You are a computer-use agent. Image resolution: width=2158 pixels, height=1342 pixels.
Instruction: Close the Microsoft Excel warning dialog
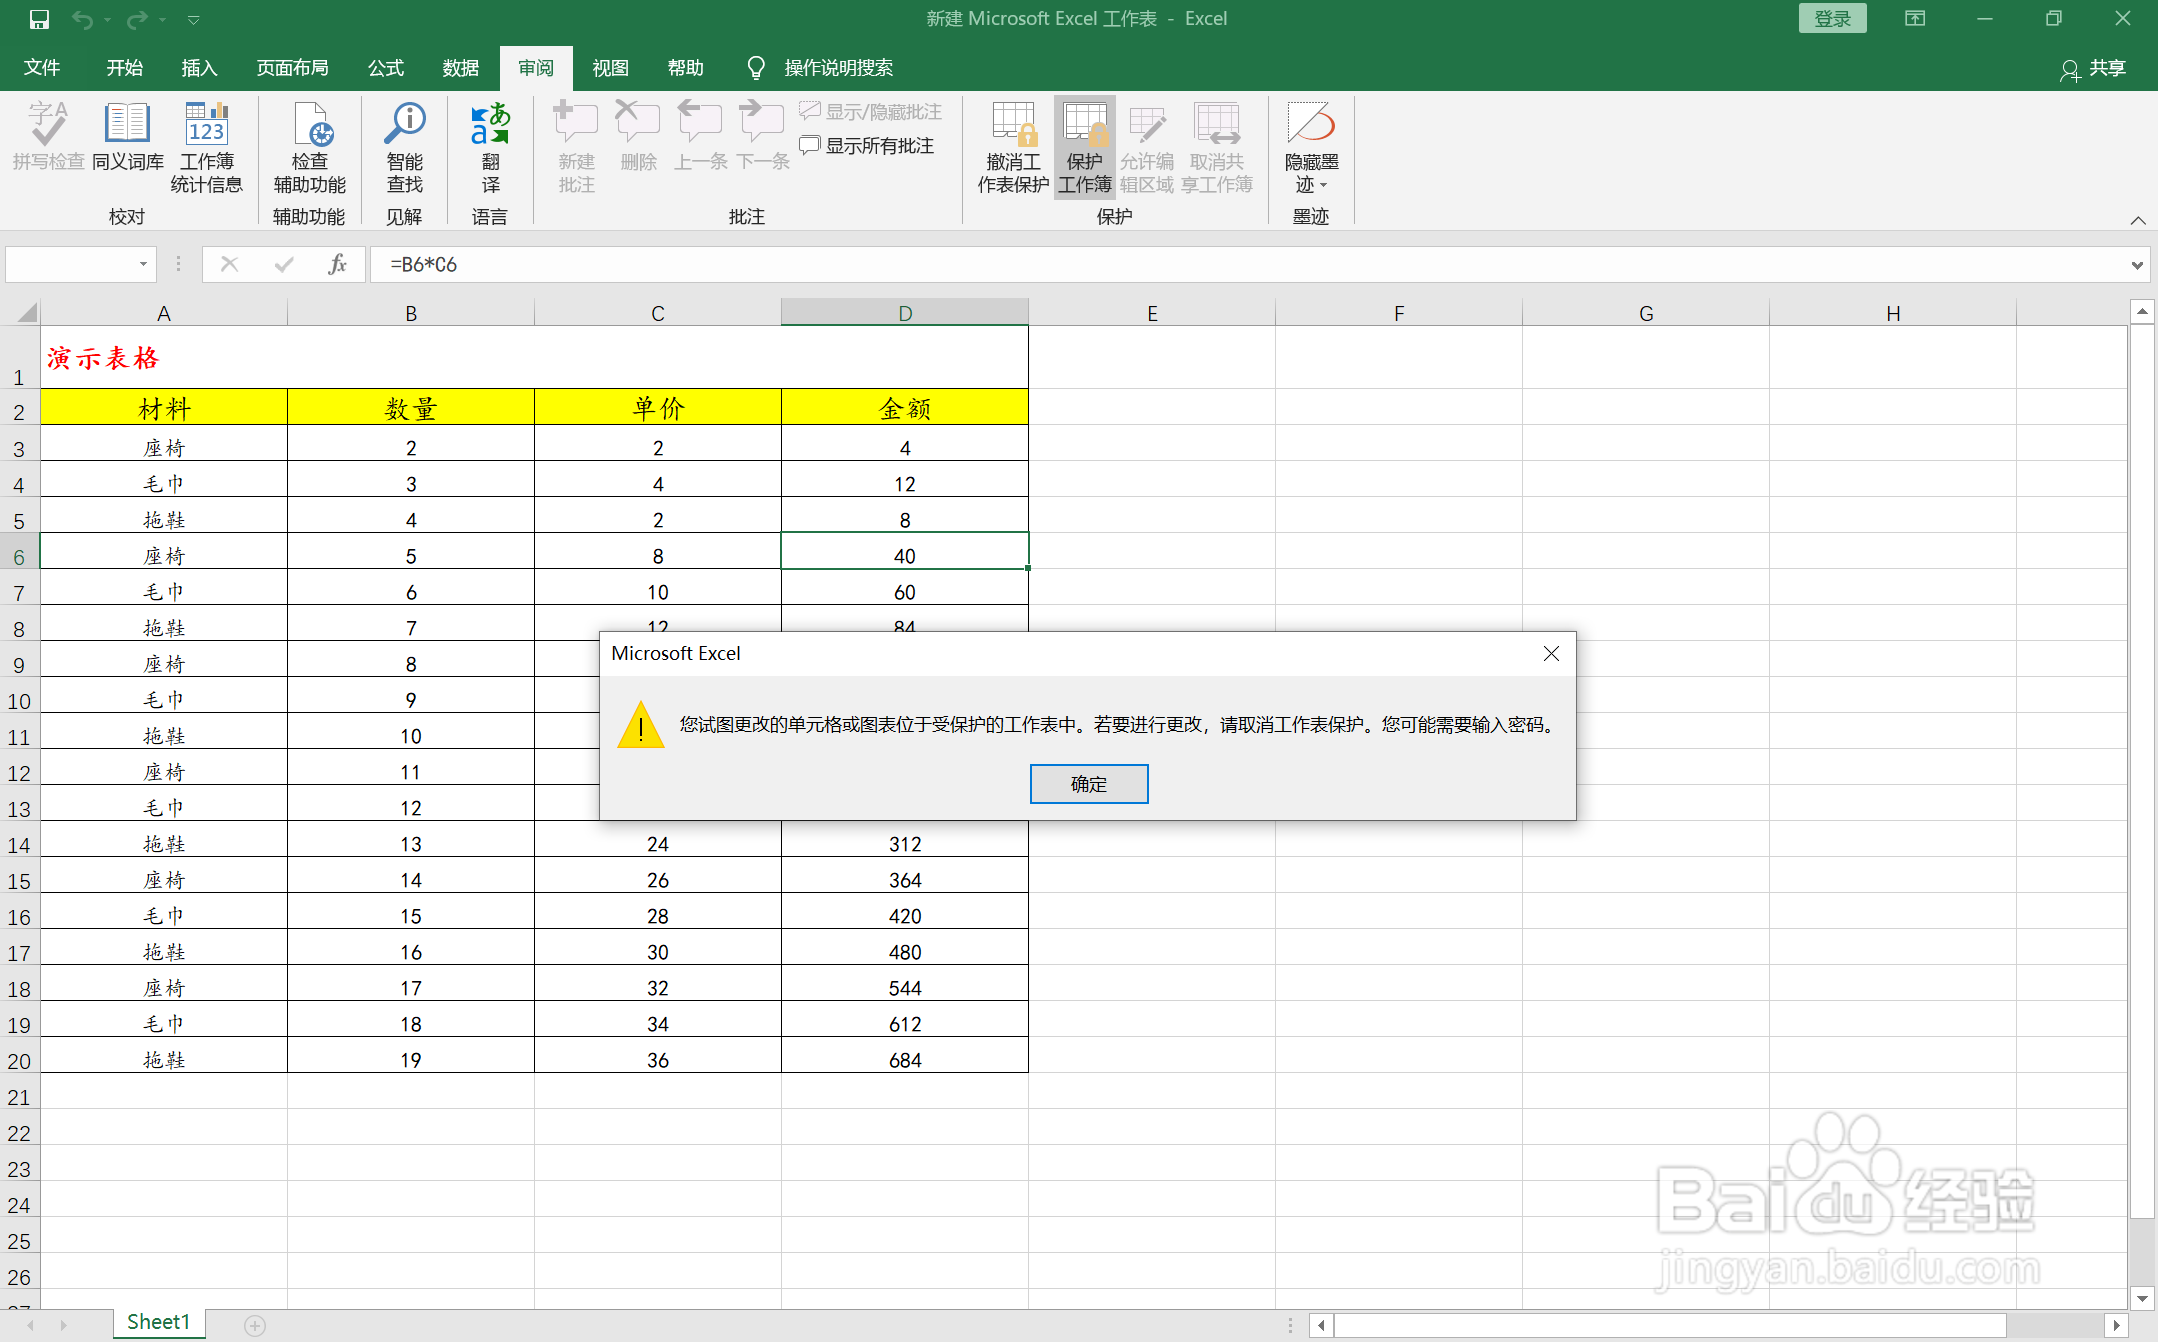[x=1551, y=653]
